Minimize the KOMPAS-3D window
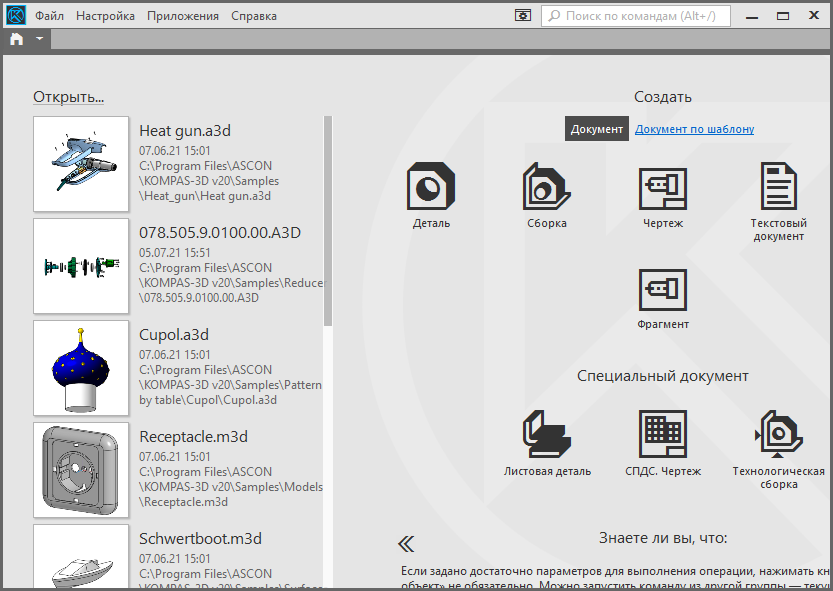This screenshot has height=591, width=833. coord(752,16)
